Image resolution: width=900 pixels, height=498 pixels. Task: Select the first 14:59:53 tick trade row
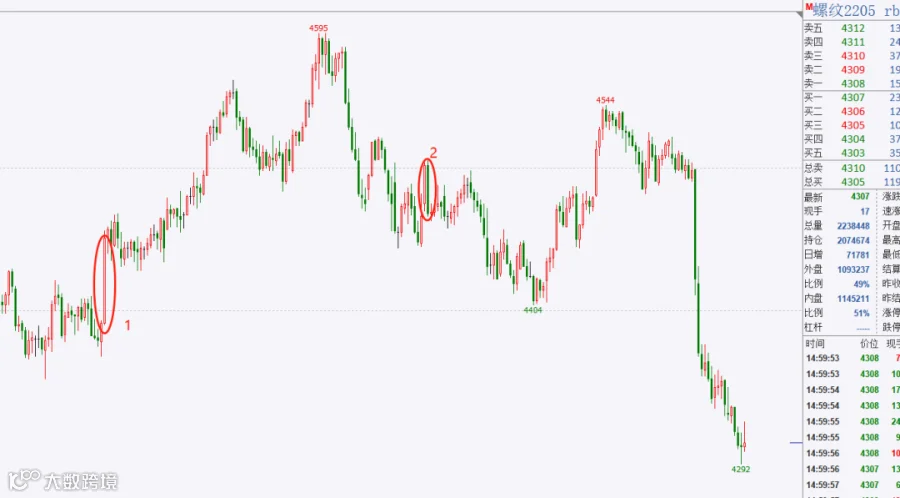[x=852, y=358]
